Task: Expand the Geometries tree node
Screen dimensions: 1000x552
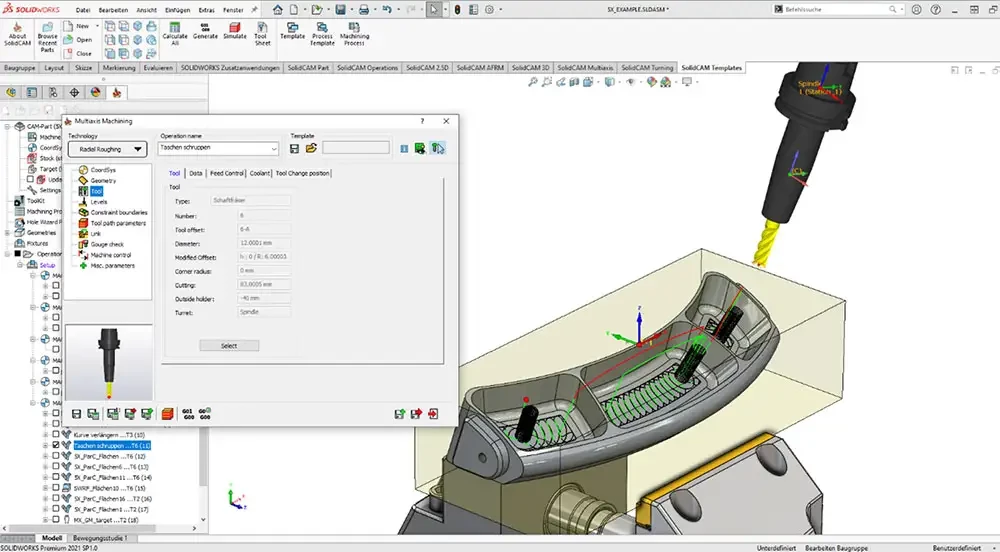Action: coord(8,233)
